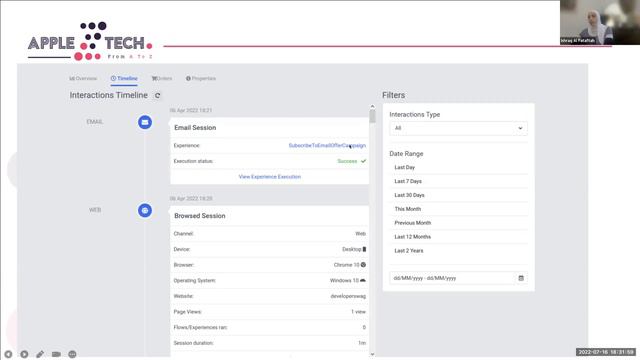Open the Properties tab
640x360 pixels.
(201, 78)
